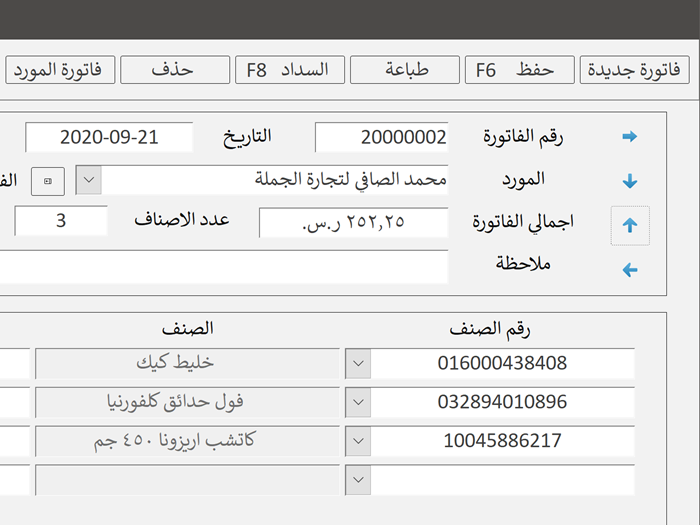Click the ملاحظة note text field
The height and width of the screenshot is (525, 700).
point(220,267)
